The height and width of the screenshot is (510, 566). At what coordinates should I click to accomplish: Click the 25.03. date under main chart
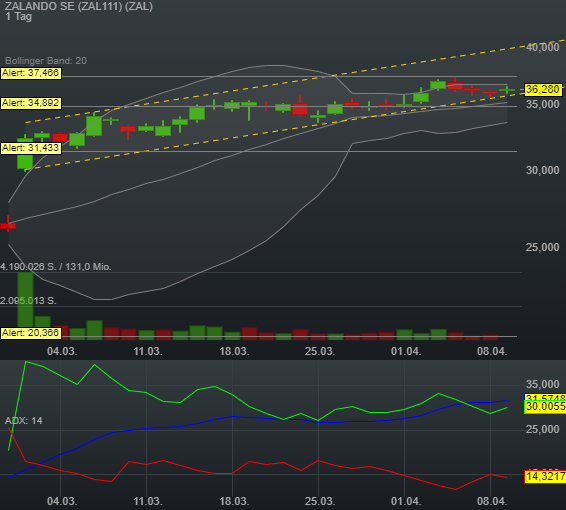[x=320, y=351]
